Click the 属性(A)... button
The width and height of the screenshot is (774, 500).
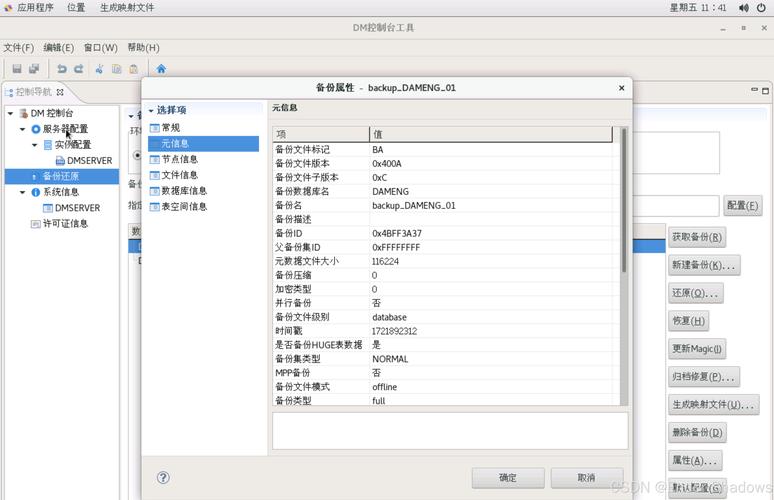pos(696,461)
